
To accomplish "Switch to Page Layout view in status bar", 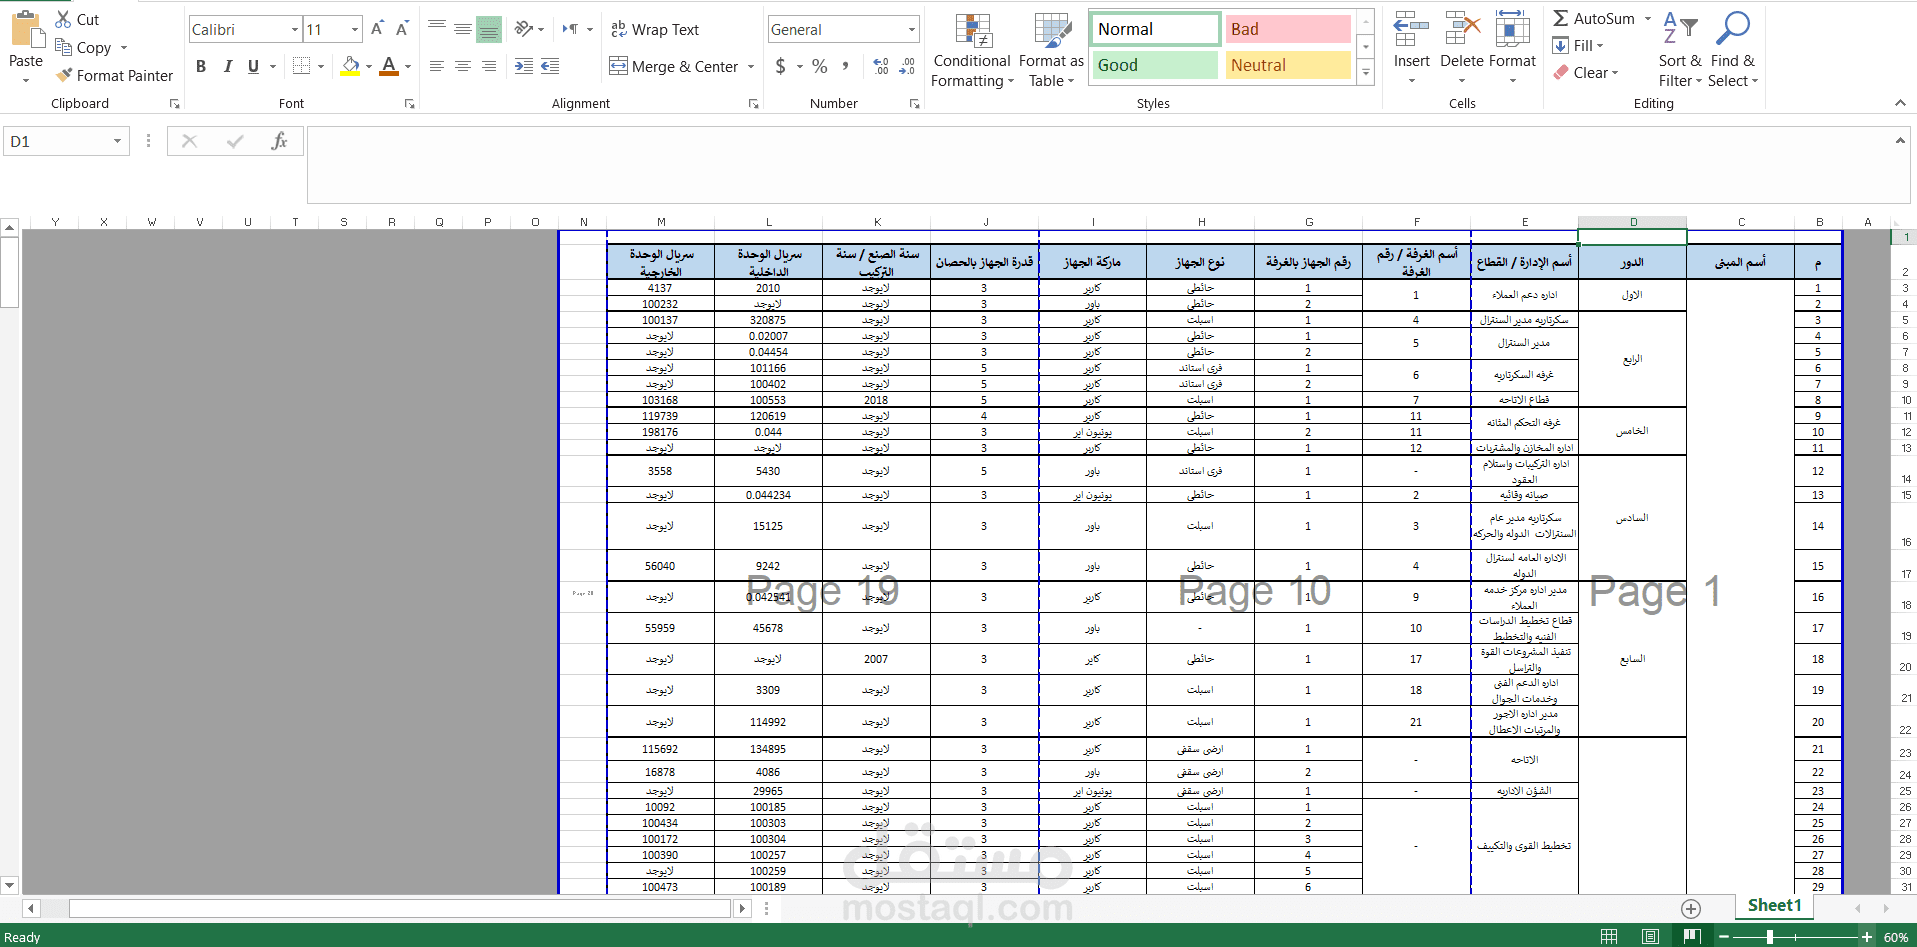I will [1650, 936].
